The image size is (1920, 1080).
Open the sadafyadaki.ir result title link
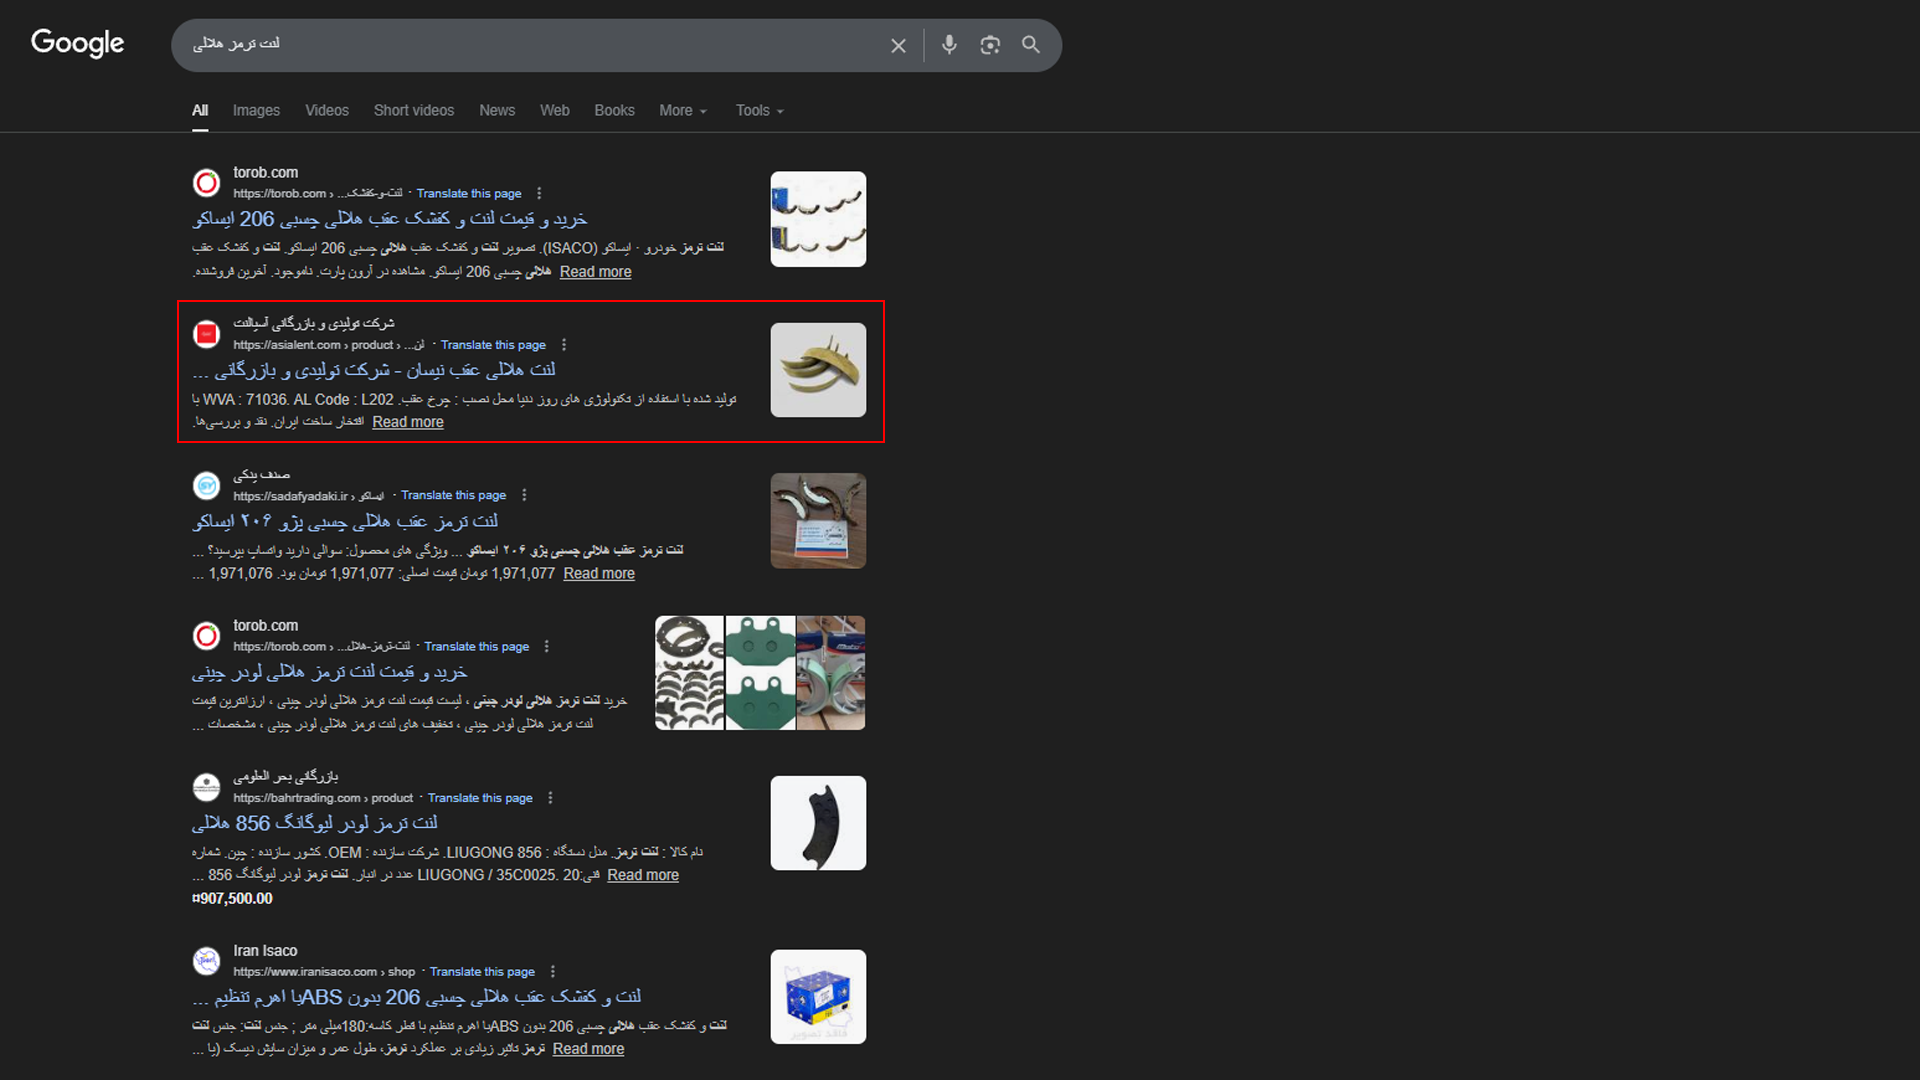point(345,521)
